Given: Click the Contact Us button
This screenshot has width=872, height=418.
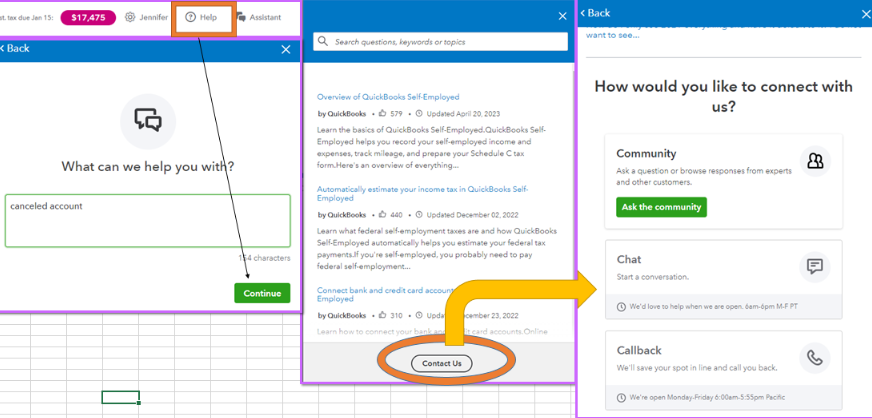Looking at the screenshot, I should (x=442, y=364).
